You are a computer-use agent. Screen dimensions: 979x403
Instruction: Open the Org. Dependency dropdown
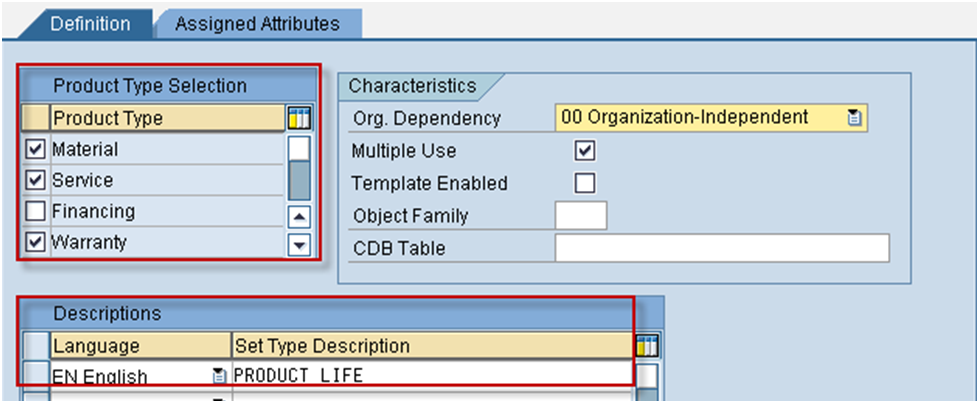(x=711, y=117)
